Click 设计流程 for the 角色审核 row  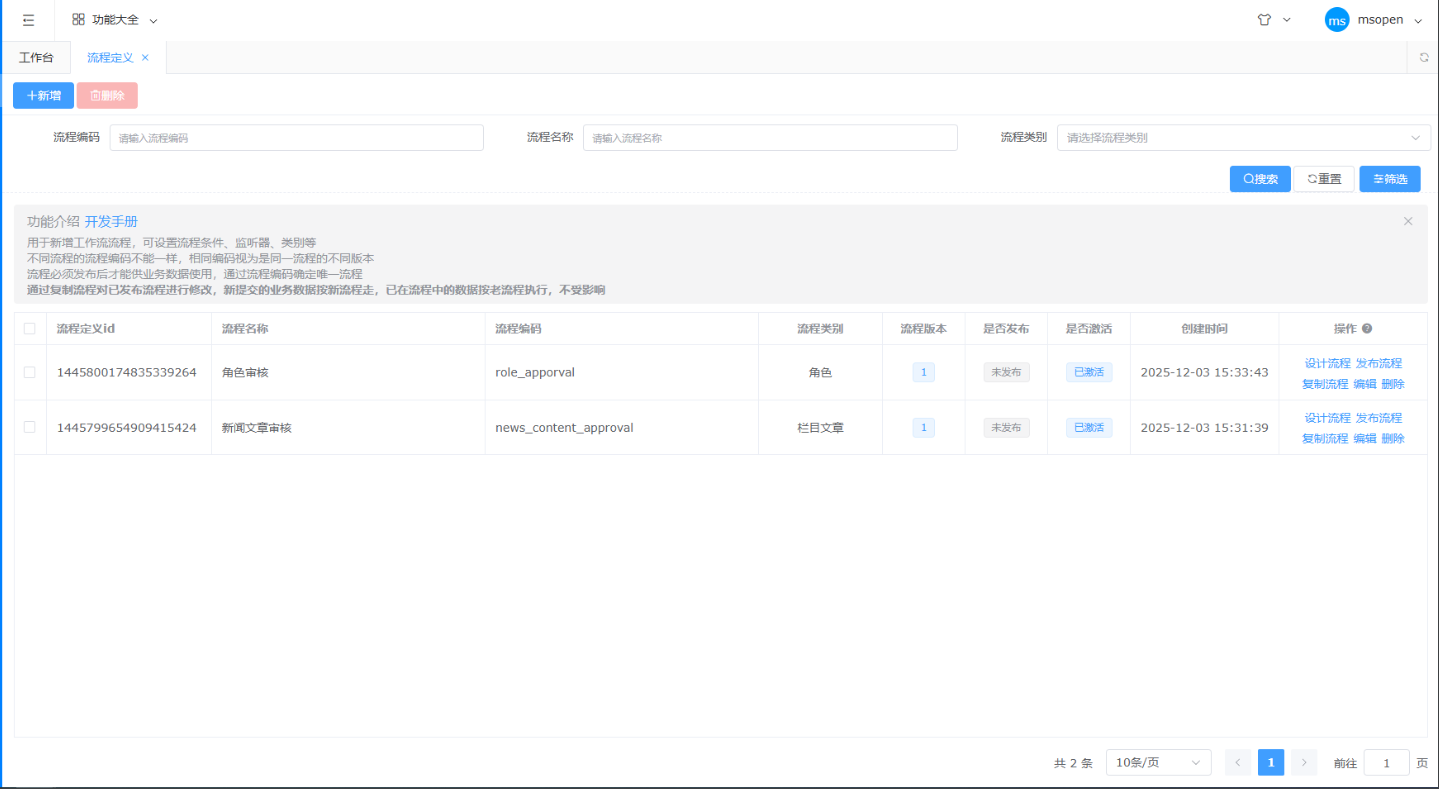(x=1327, y=363)
